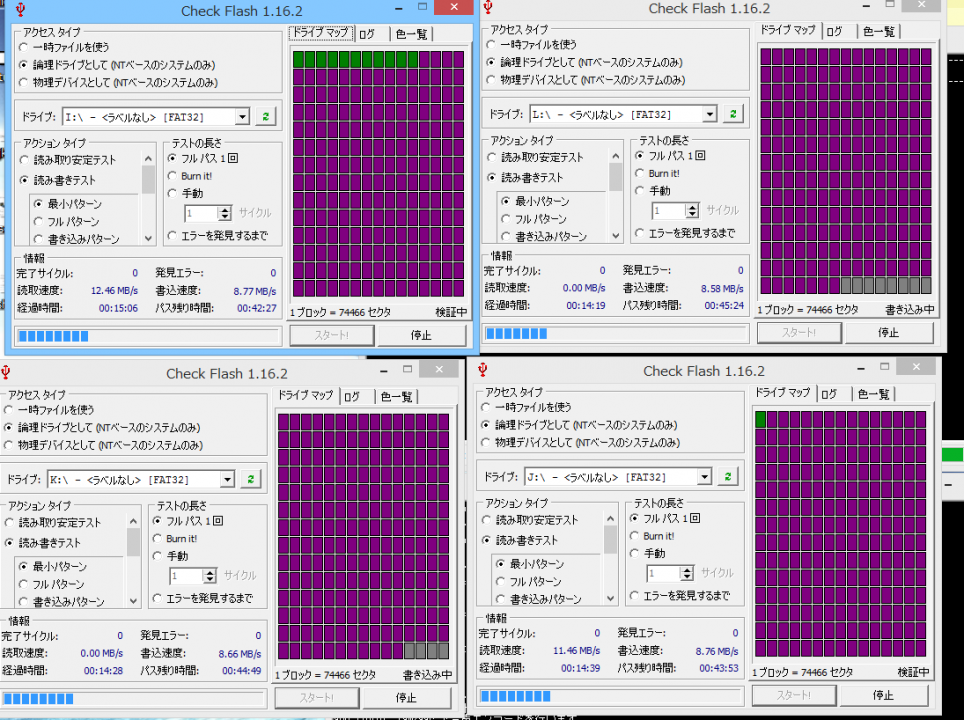
Task: Open ドライブ マップ tab in J:\ window
Action: pos(783,393)
